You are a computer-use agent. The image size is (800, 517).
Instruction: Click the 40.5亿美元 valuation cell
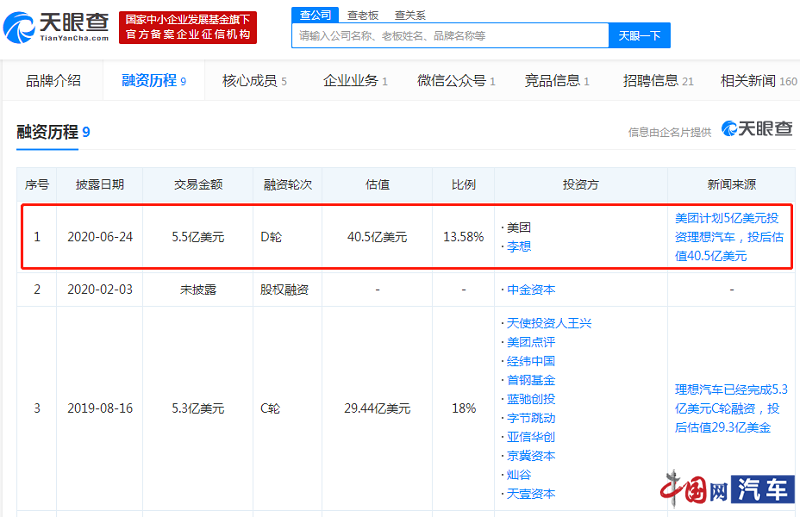[x=377, y=237]
